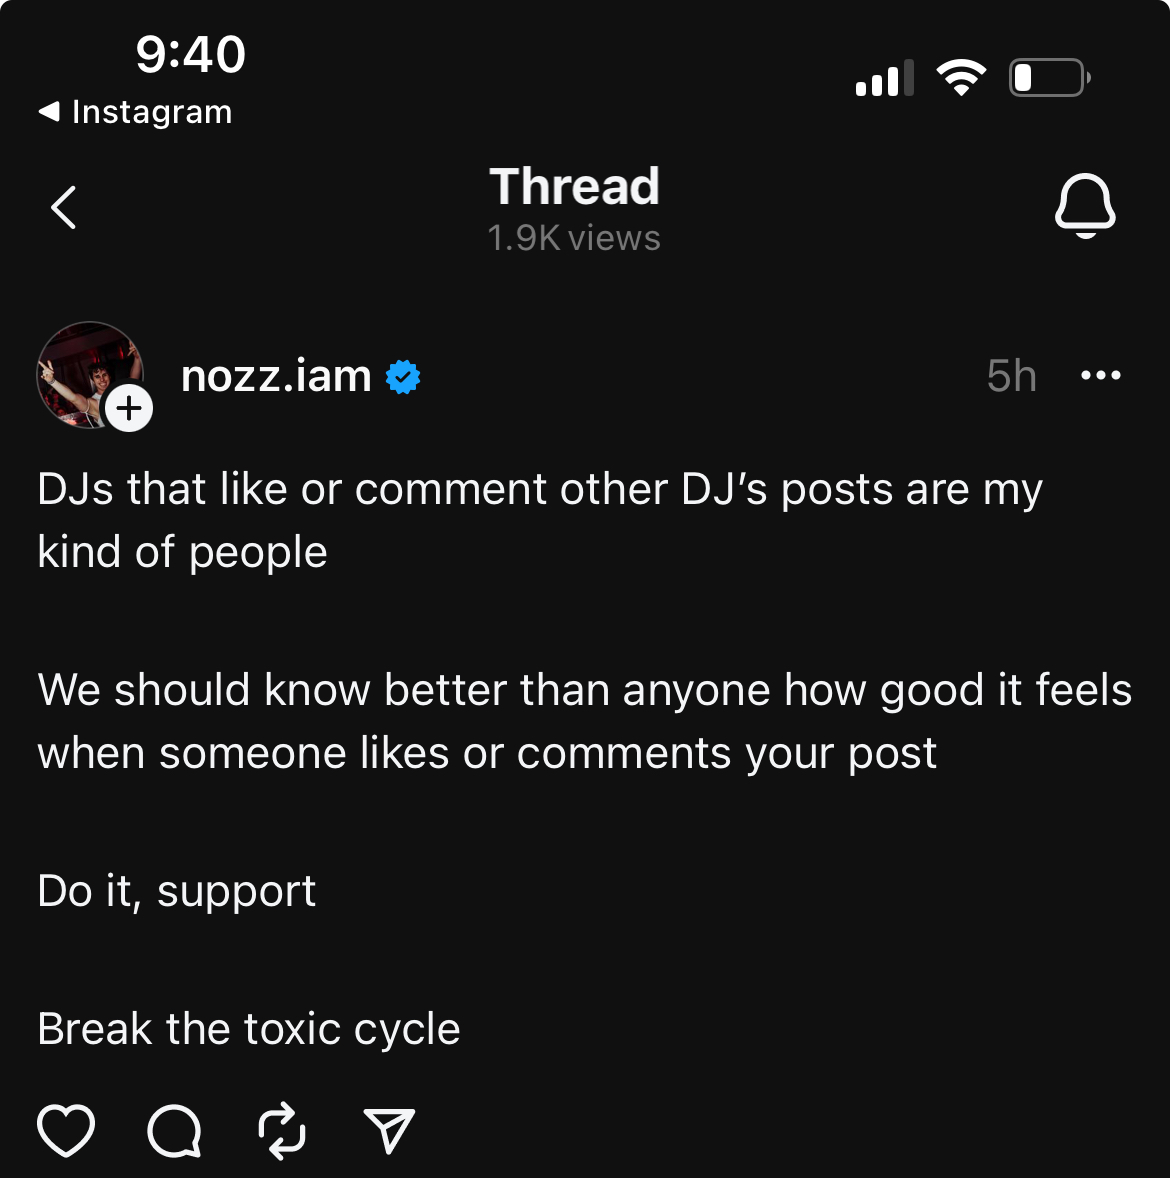This screenshot has height=1178, width=1170.
Task: Toggle notifications with the bell icon
Action: click(1085, 206)
